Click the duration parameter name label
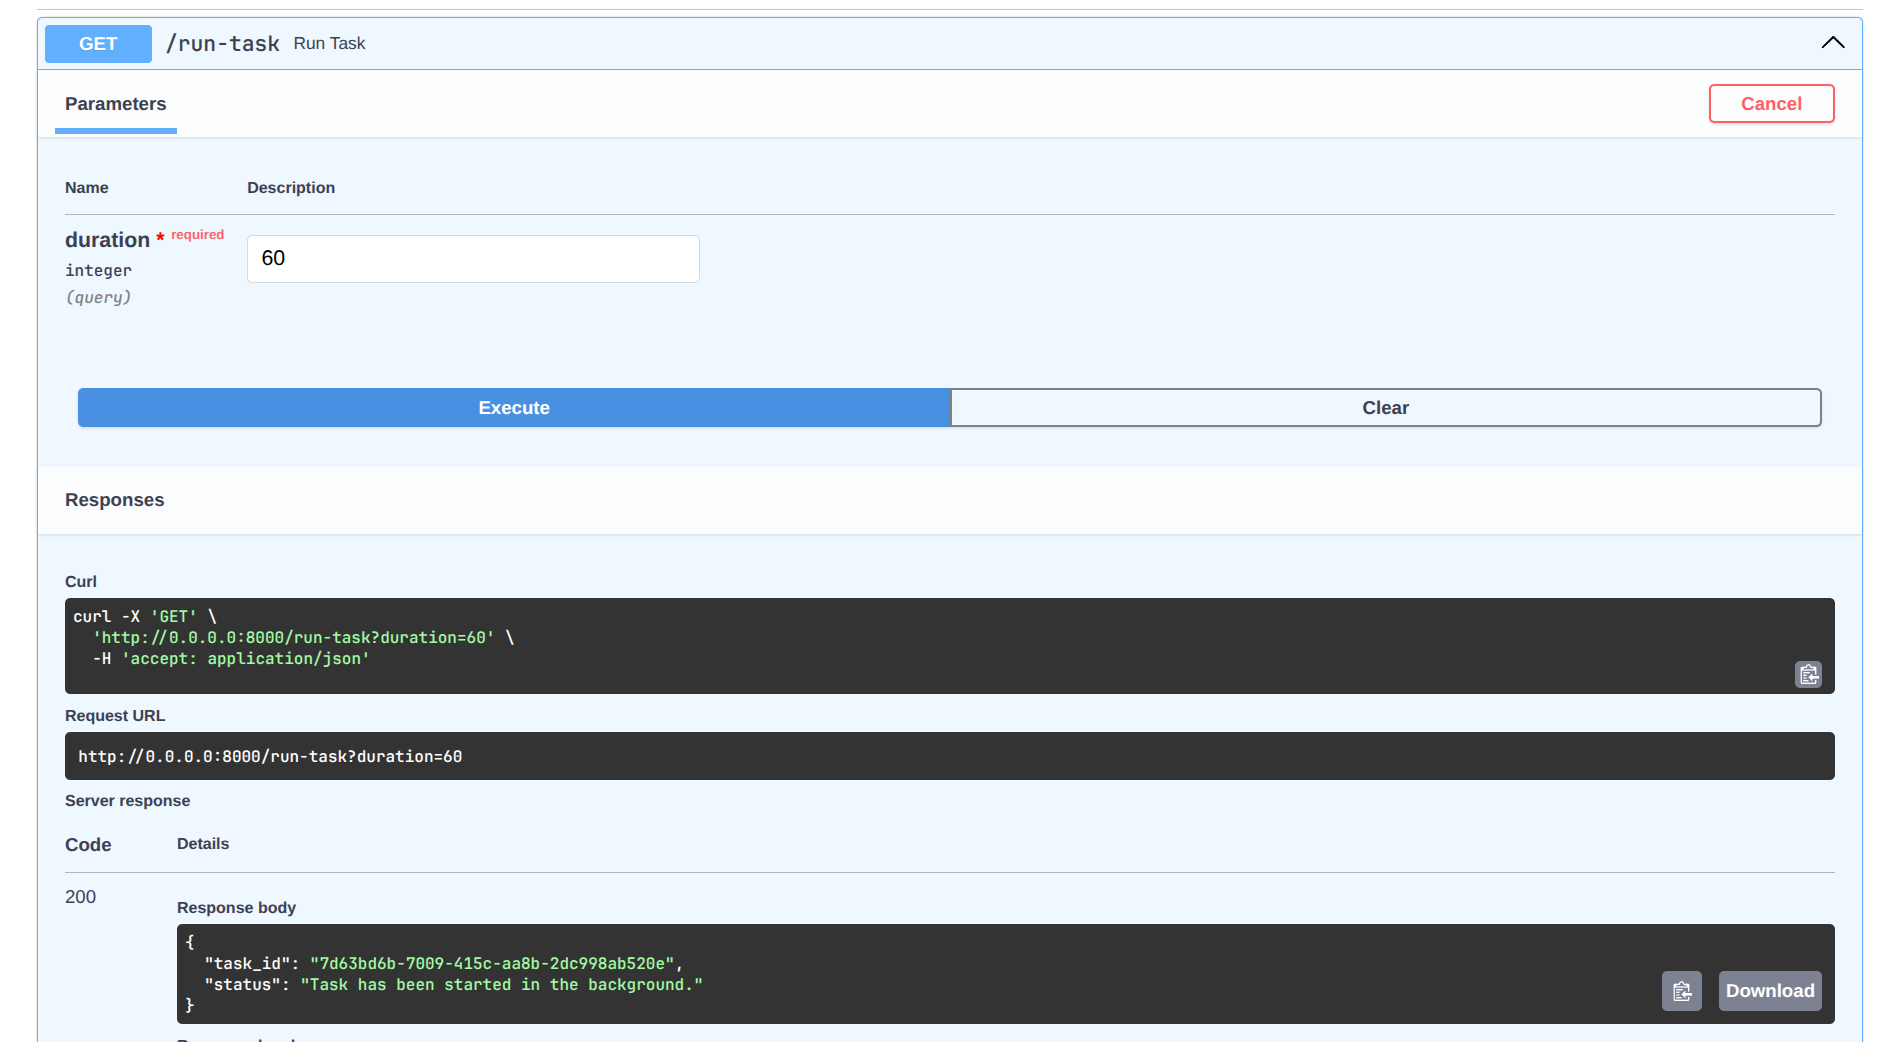 tap(107, 240)
